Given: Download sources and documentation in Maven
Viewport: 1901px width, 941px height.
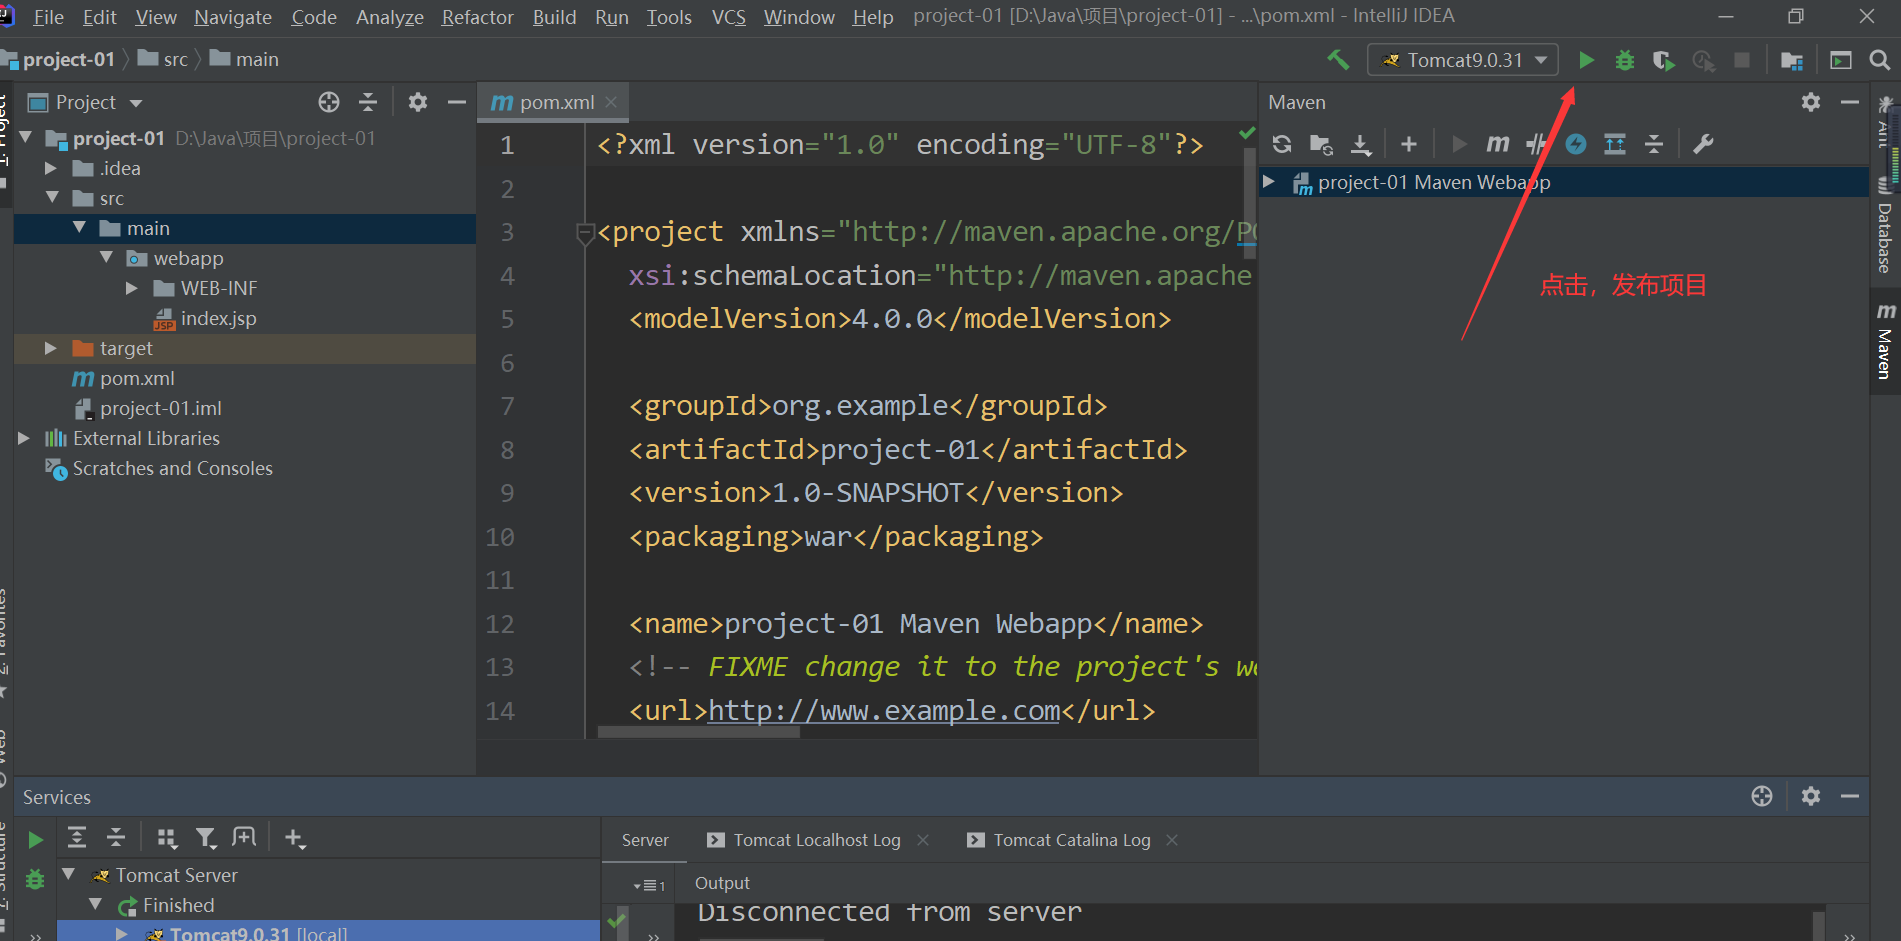Looking at the screenshot, I should [1361, 144].
